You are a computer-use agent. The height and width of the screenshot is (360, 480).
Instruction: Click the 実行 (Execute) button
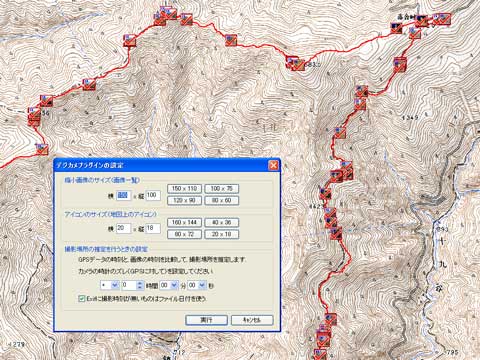pyautogui.click(x=207, y=320)
